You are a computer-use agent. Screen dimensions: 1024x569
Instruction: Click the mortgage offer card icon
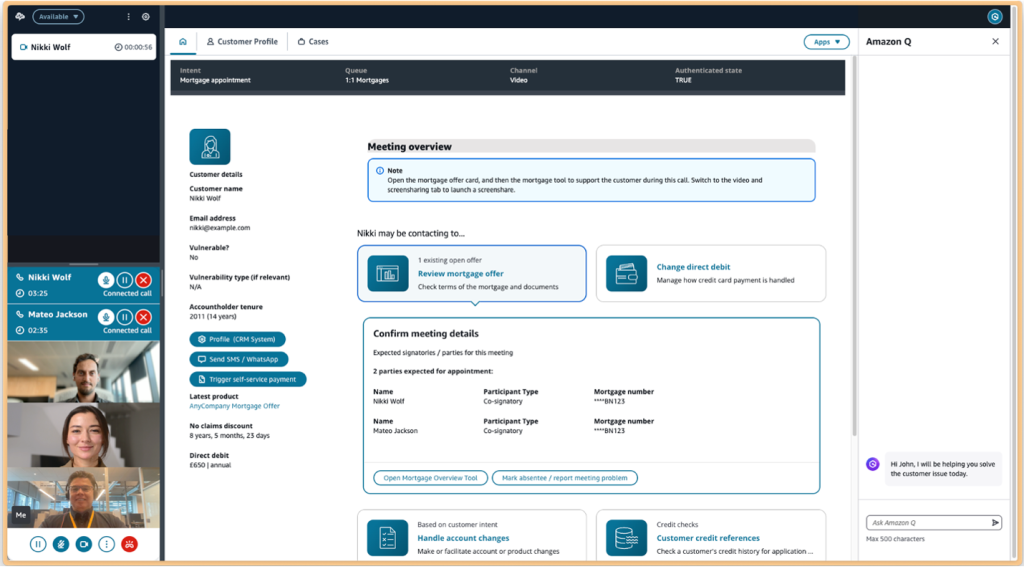pyautogui.click(x=388, y=273)
